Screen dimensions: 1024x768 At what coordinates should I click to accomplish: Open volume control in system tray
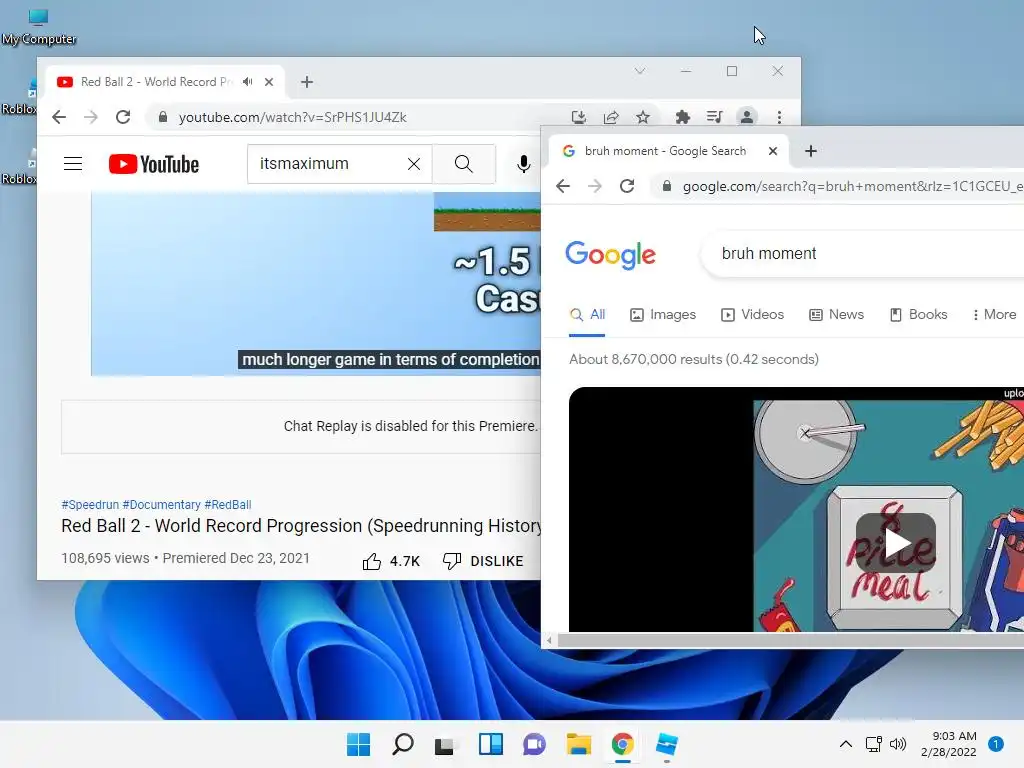pos(898,744)
